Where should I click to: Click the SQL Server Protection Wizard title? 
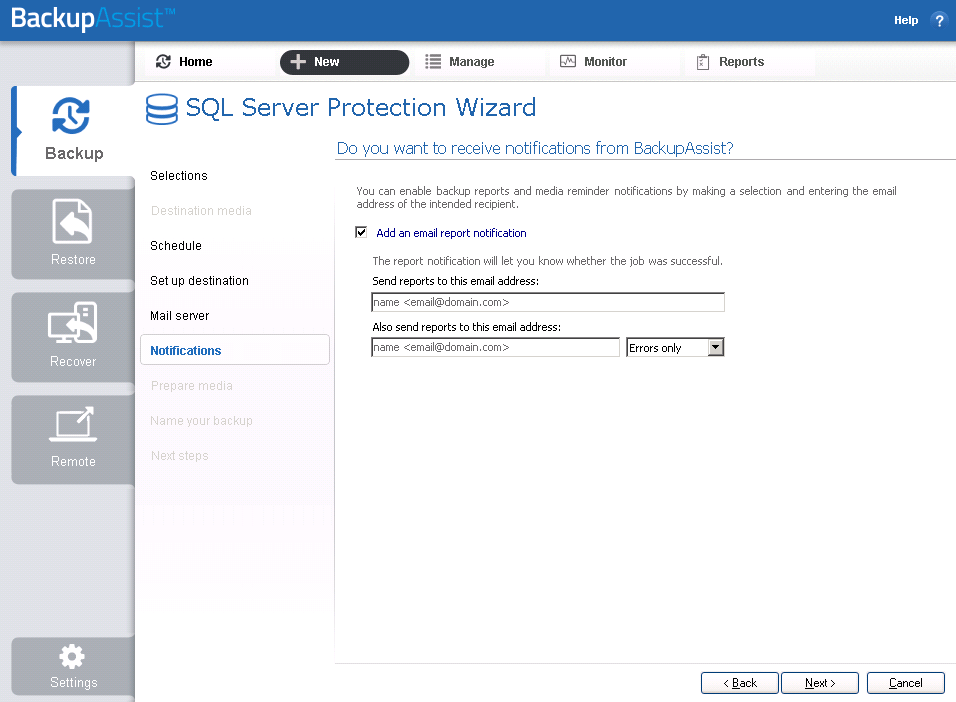[361, 108]
